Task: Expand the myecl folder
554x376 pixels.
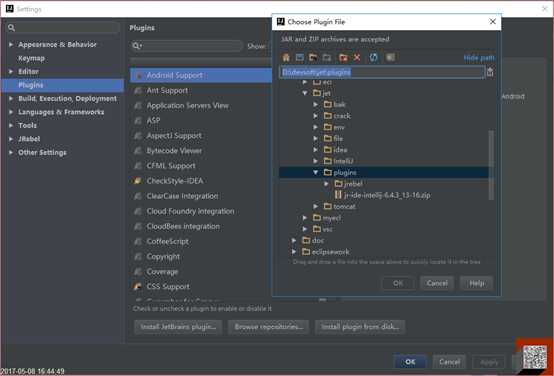Action: coord(305,218)
